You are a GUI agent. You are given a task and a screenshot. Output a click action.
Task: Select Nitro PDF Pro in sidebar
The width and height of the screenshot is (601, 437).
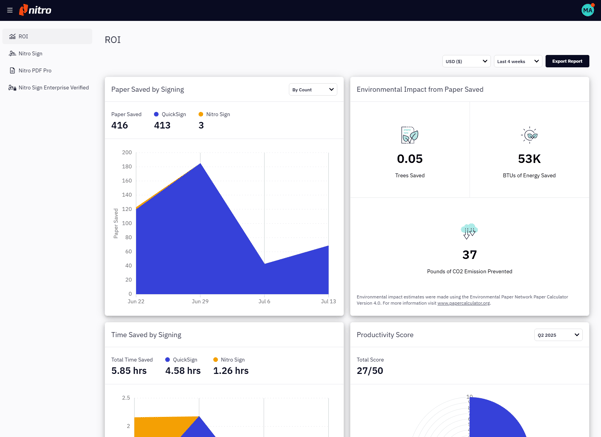(x=35, y=70)
